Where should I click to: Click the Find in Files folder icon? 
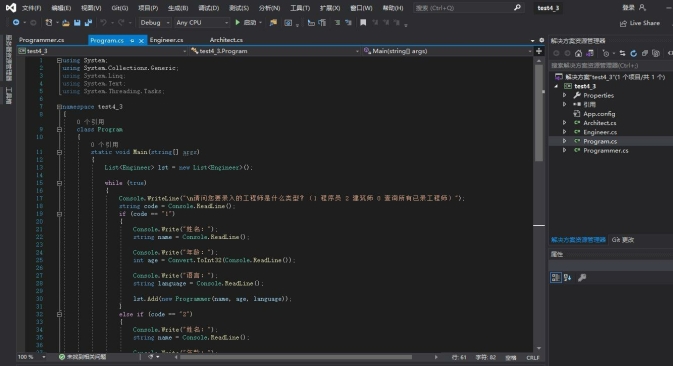pos(273,23)
